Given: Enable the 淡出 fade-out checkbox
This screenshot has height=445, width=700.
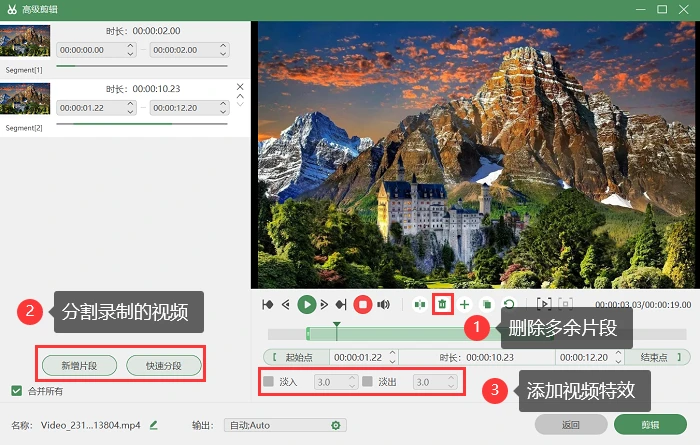Looking at the screenshot, I should pyautogui.click(x=367, y=382).
